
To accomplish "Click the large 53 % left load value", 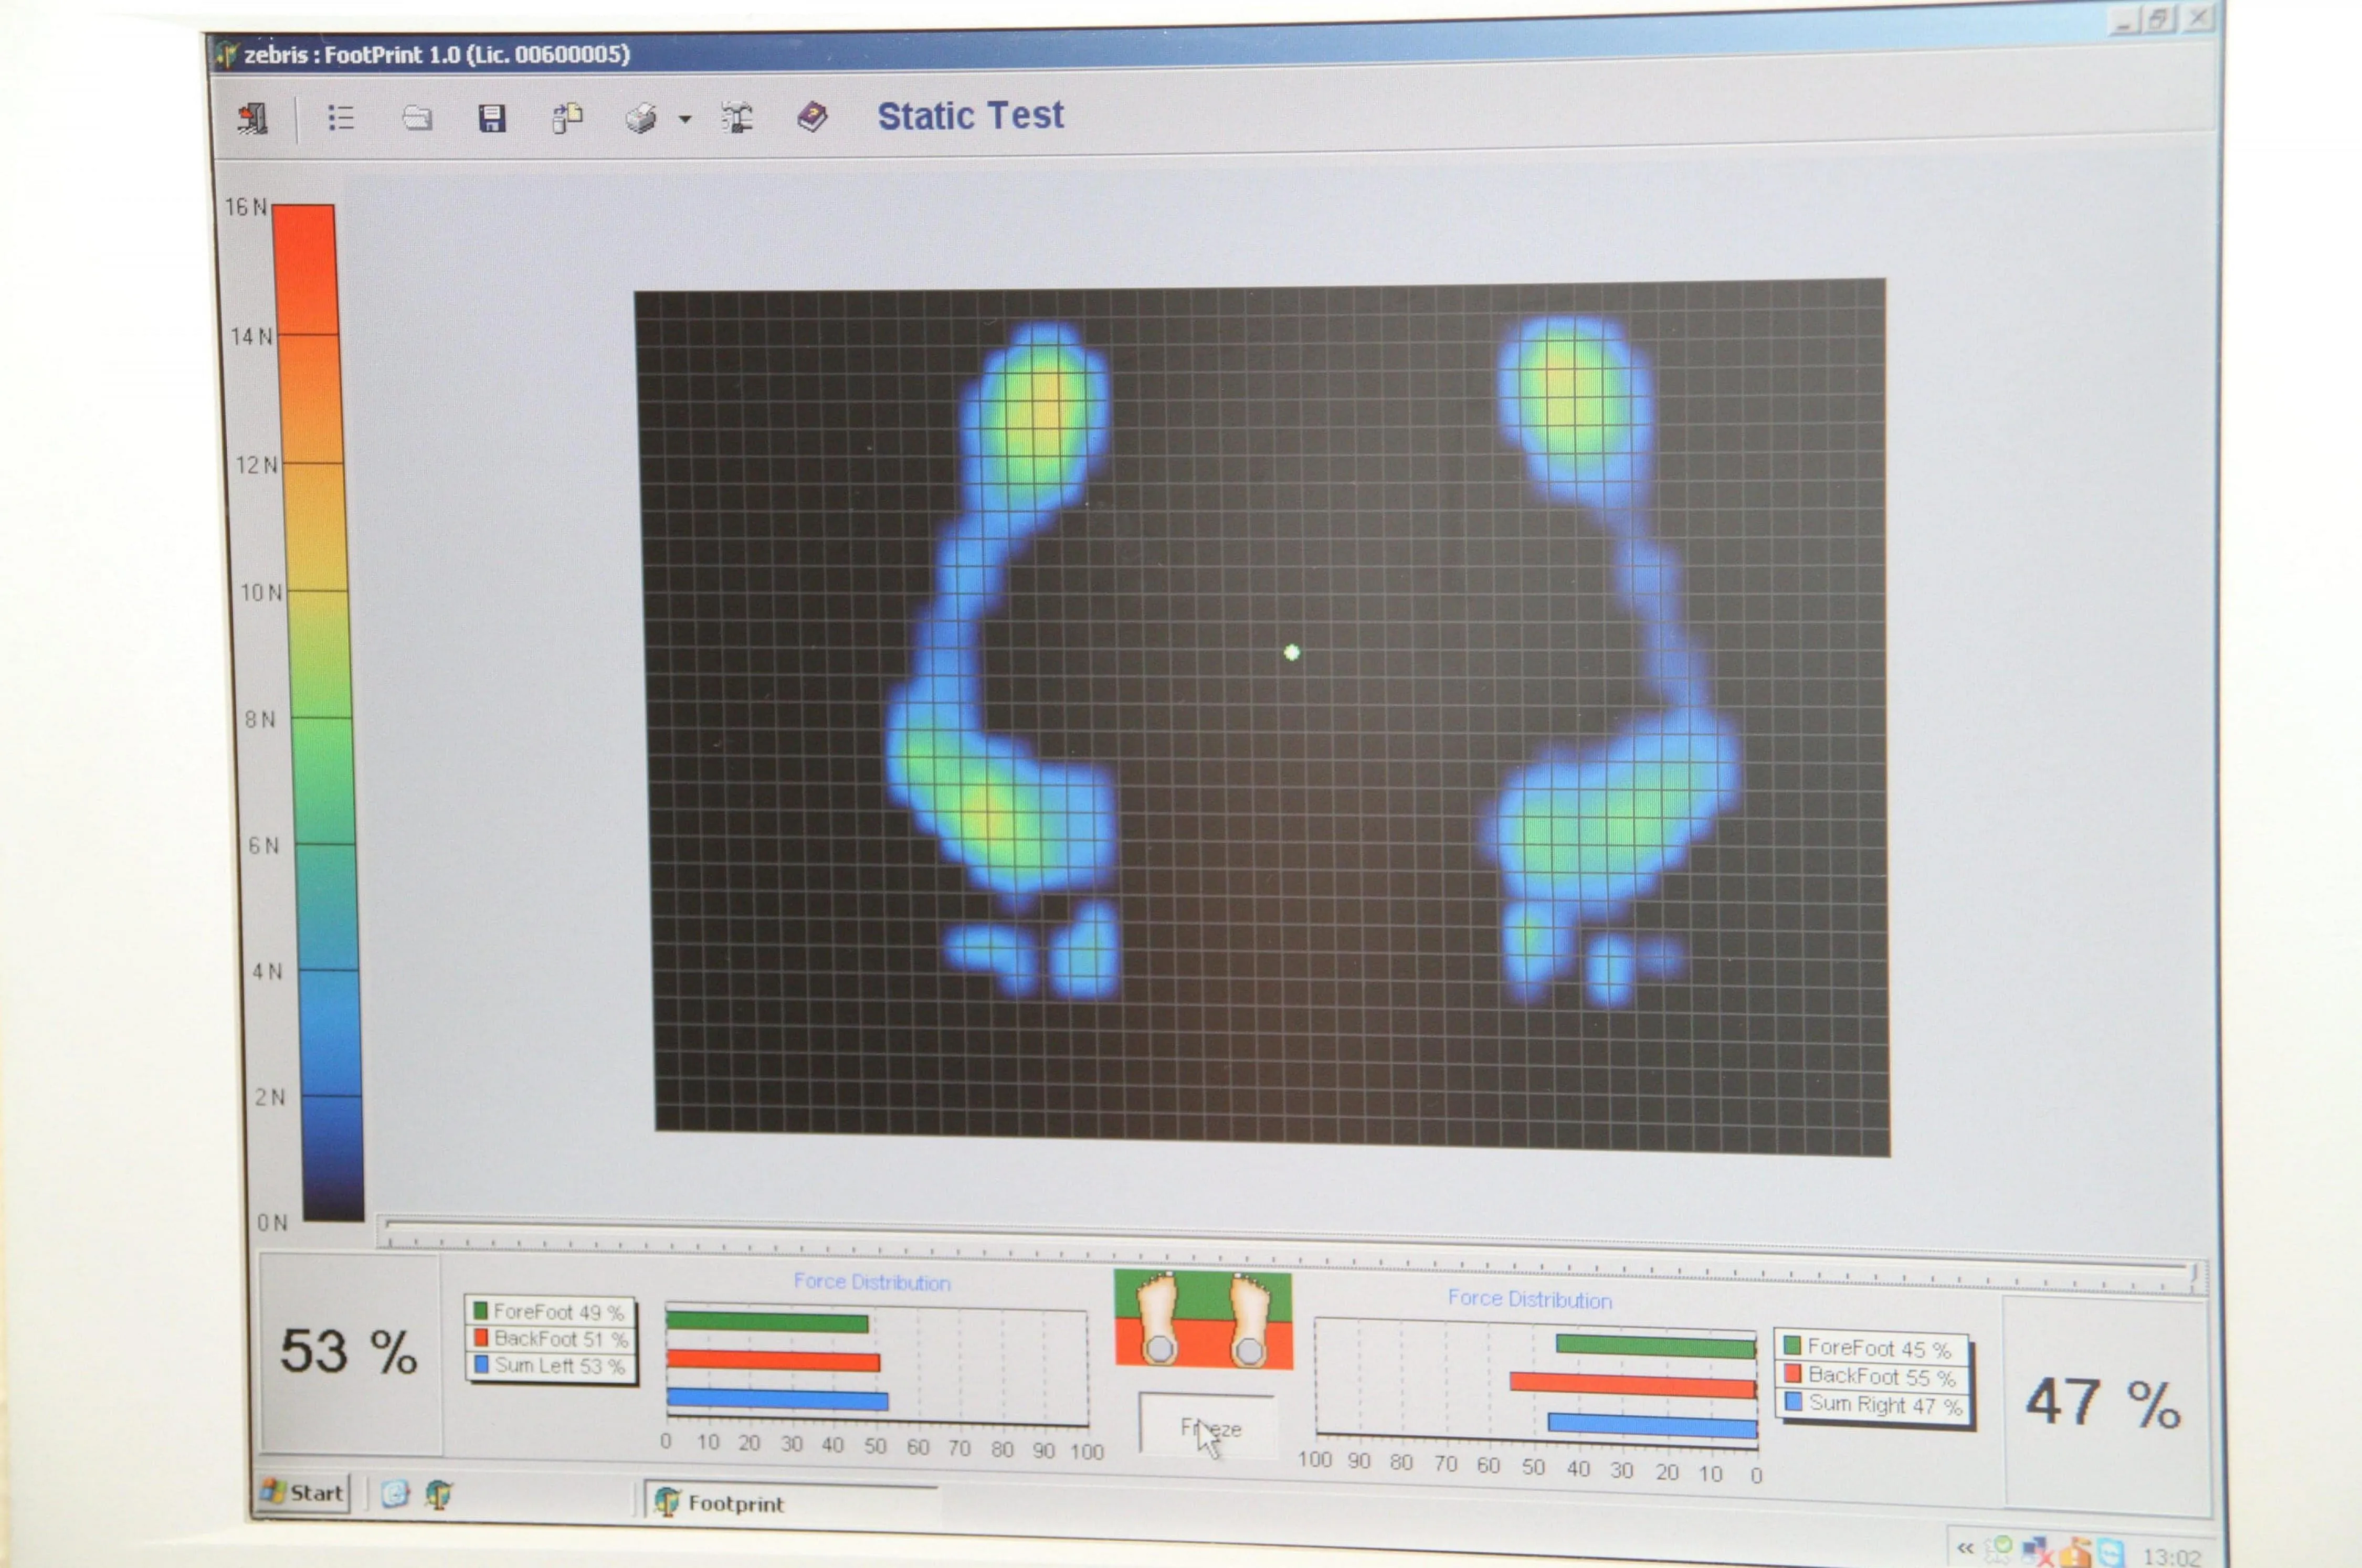I will [348, 1352].
